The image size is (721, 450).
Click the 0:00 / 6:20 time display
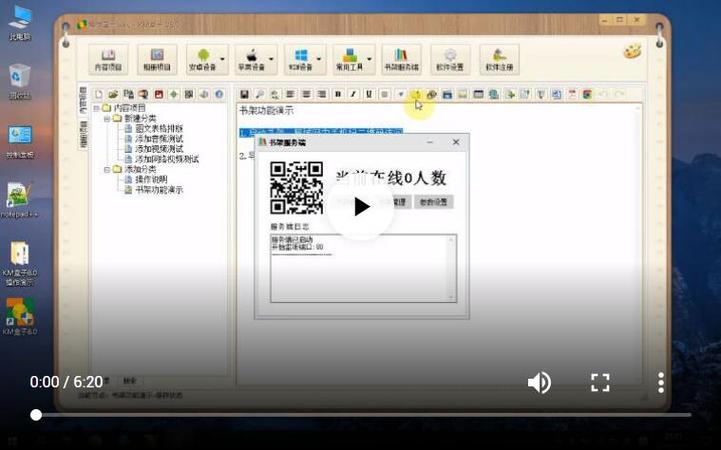[x=66, y=382]
